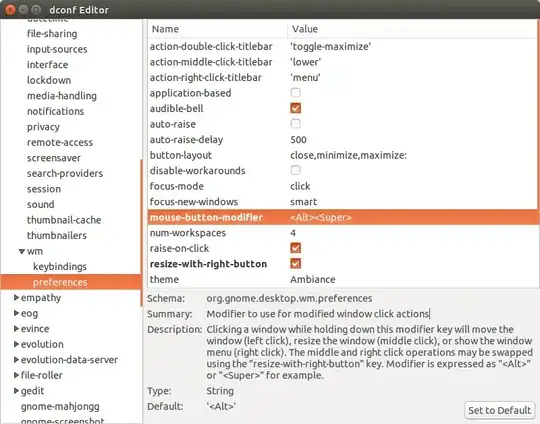Click the Value column header

[x=413, y=29]
